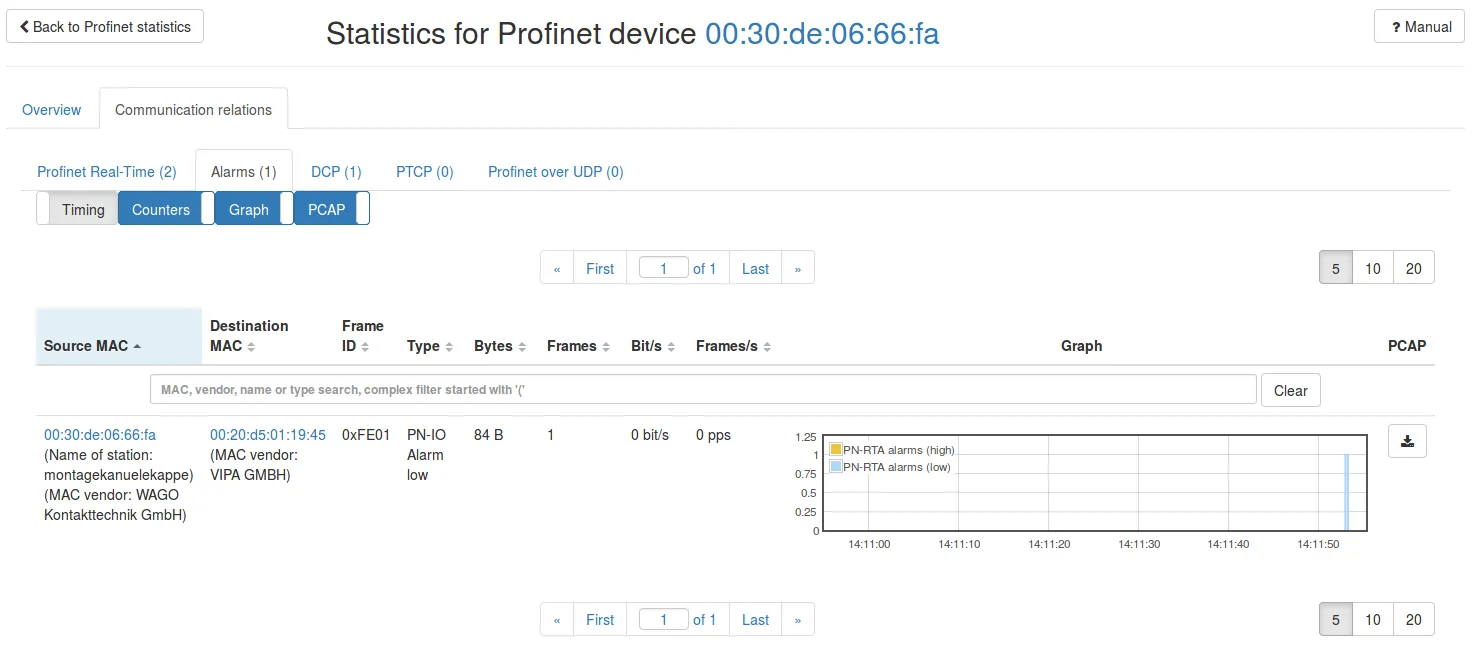The image size is (1473, 646).
Task: Click the yellow PN-RTA alarms (high) legend swatch
Action: click(836, 450)
